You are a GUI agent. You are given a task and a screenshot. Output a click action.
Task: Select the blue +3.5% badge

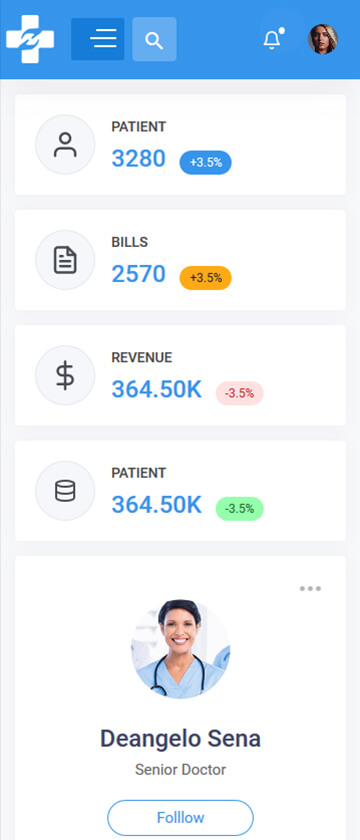[x=206, y=162]
